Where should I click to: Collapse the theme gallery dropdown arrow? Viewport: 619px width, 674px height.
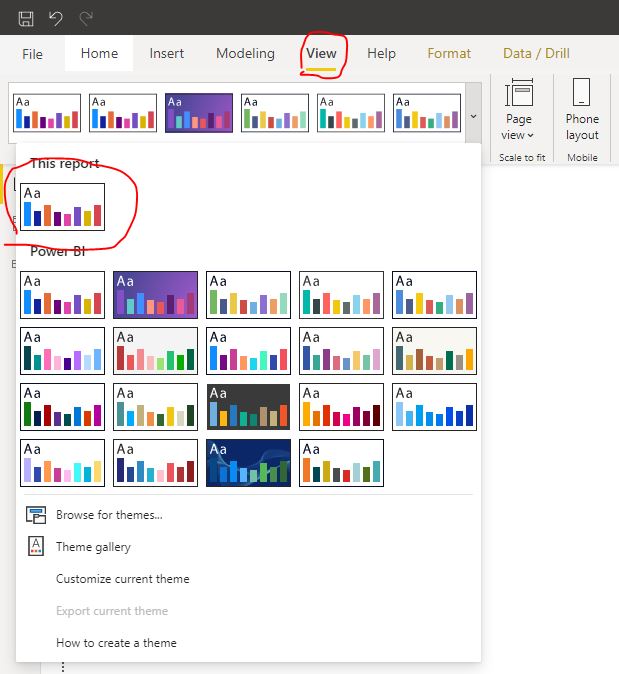click(x=473, y=116)
